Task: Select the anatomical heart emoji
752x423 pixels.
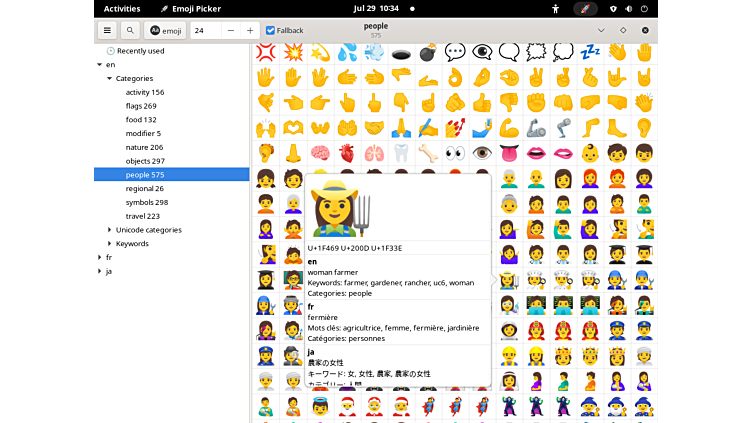Action: 346,153
